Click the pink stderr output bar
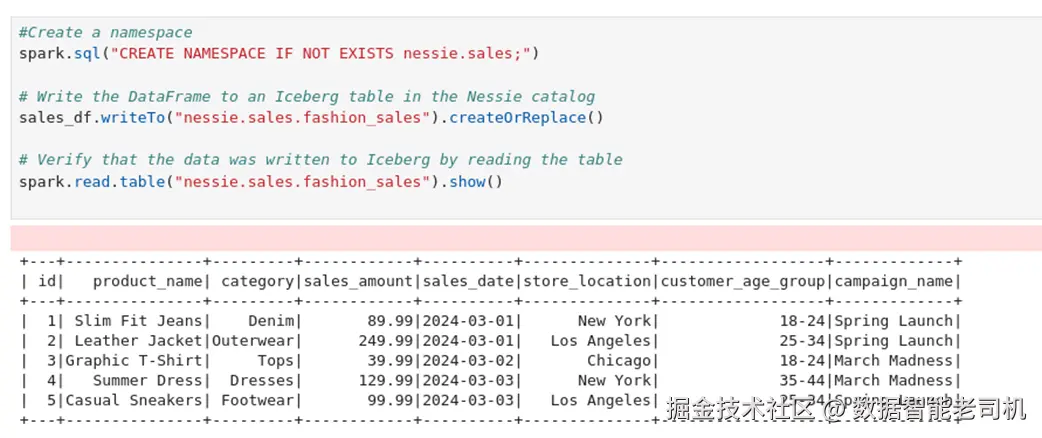Viewport: 1042px width, 438px height. (x=526, y=238)
